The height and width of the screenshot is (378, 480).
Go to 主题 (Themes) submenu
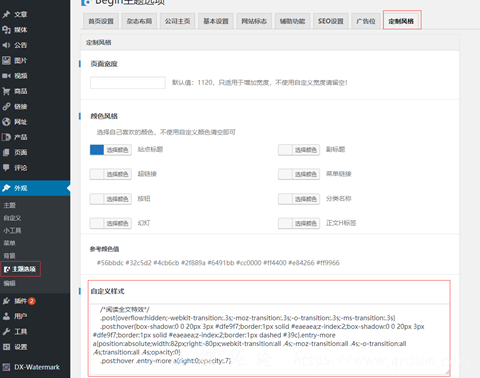point(10,205)
